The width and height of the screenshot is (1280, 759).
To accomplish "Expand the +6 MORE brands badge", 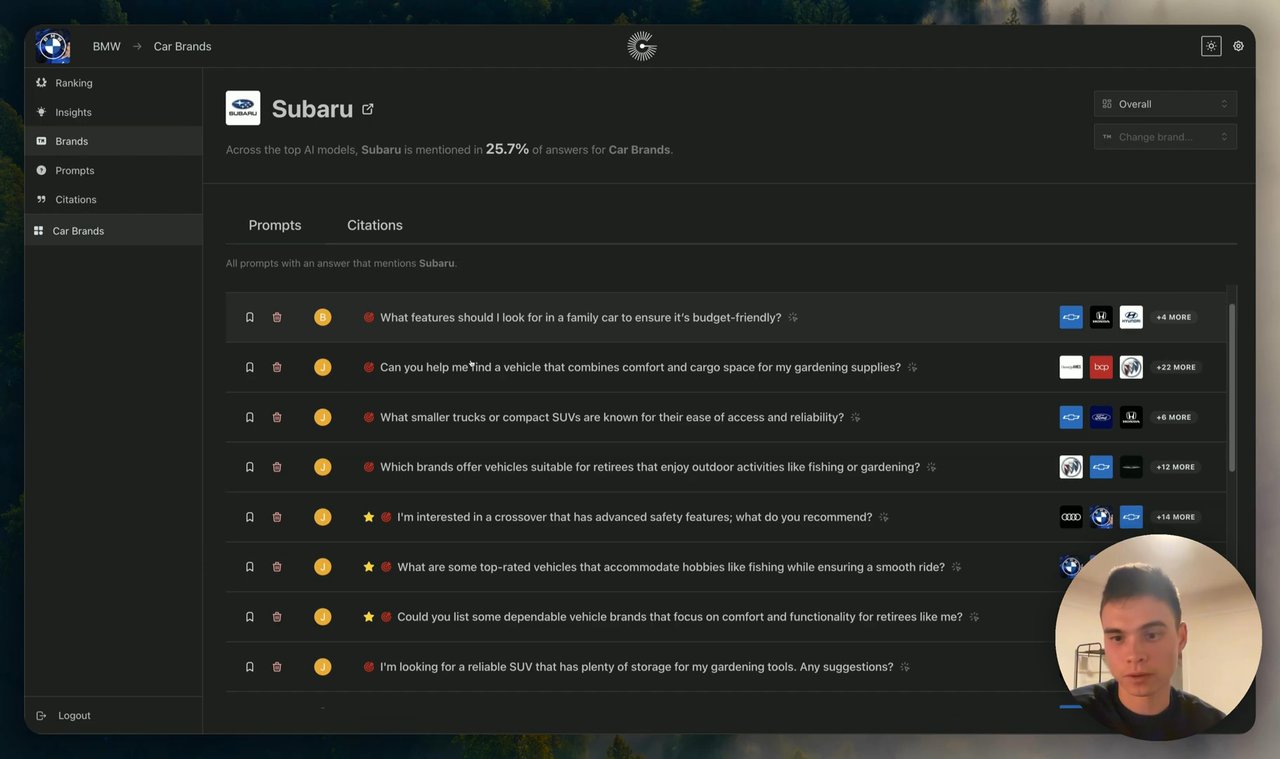I will [1174, 417].
